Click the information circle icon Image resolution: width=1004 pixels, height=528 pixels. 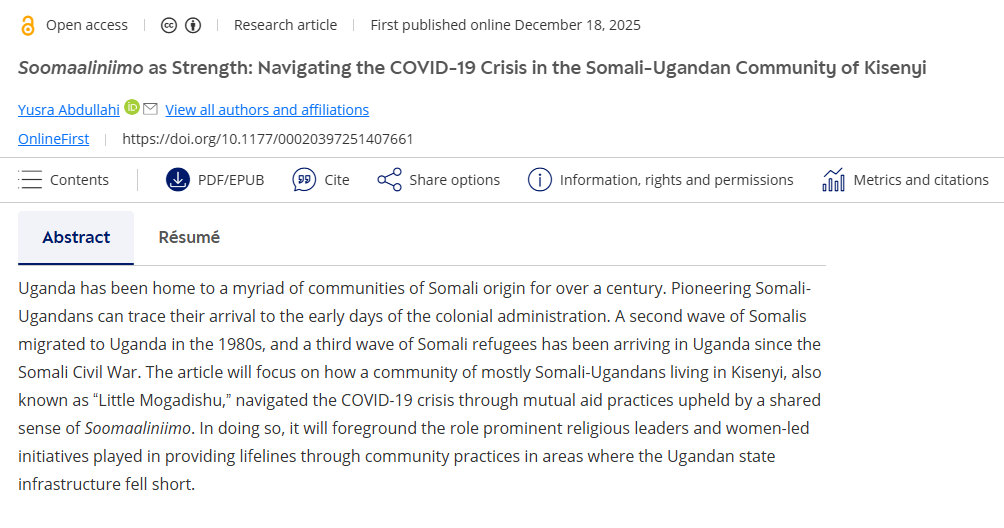pyautogui.click(x=539, y=180)
